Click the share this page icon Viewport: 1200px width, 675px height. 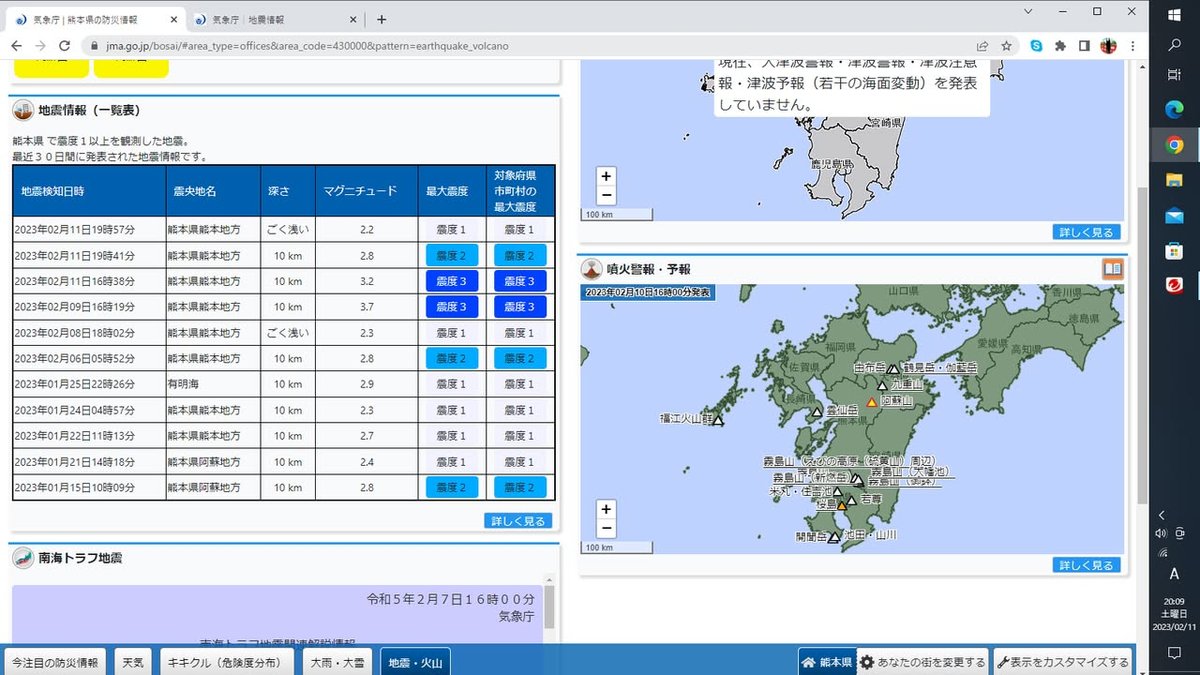[982, 46]
